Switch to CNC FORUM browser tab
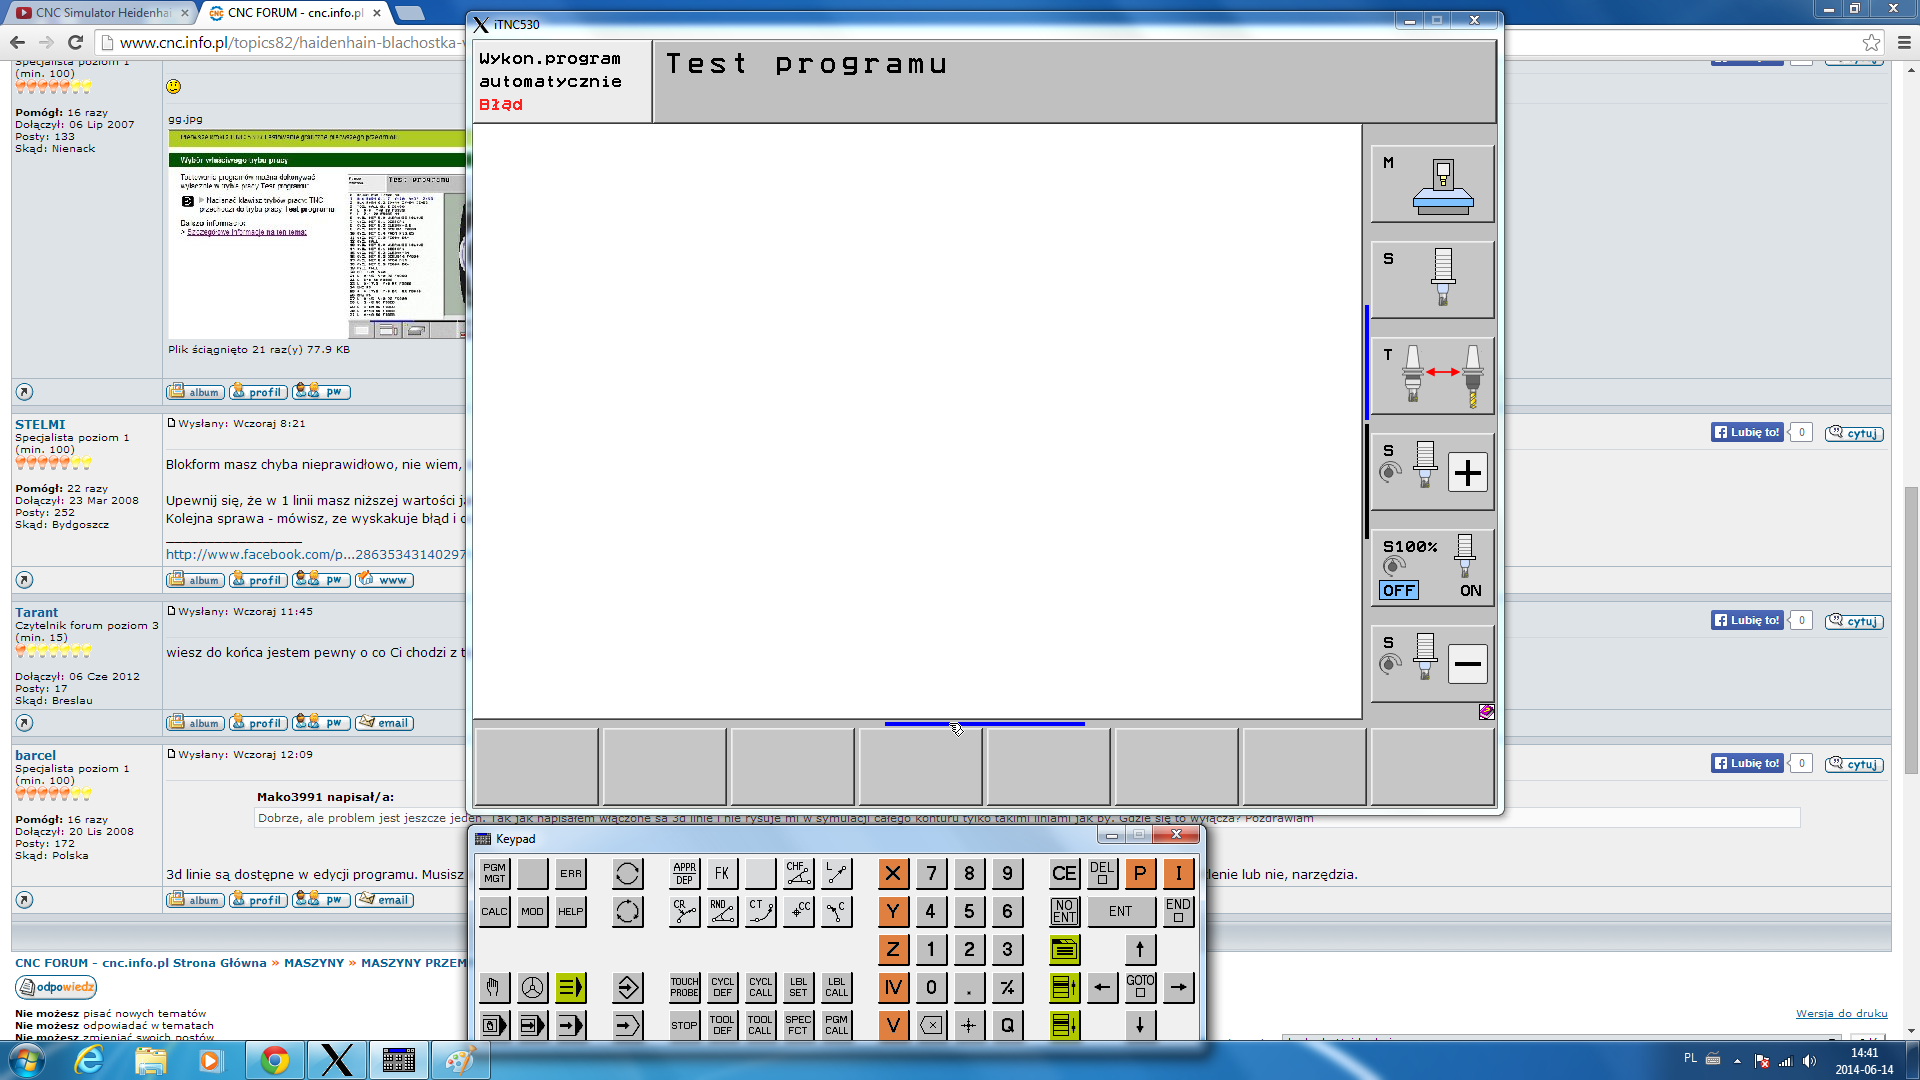This screenshot has height=1080, width=1920. [x=294, y=13]
